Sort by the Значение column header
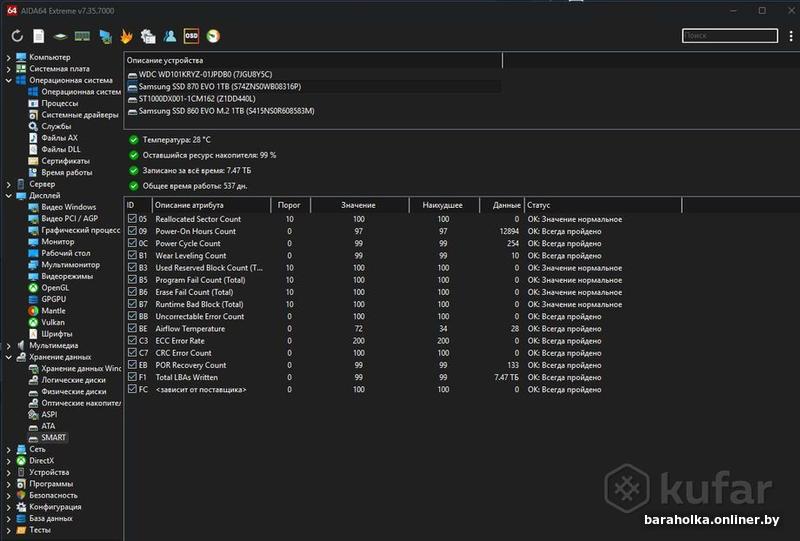Viewport: 800px width, 541px height. coord(358,205)
